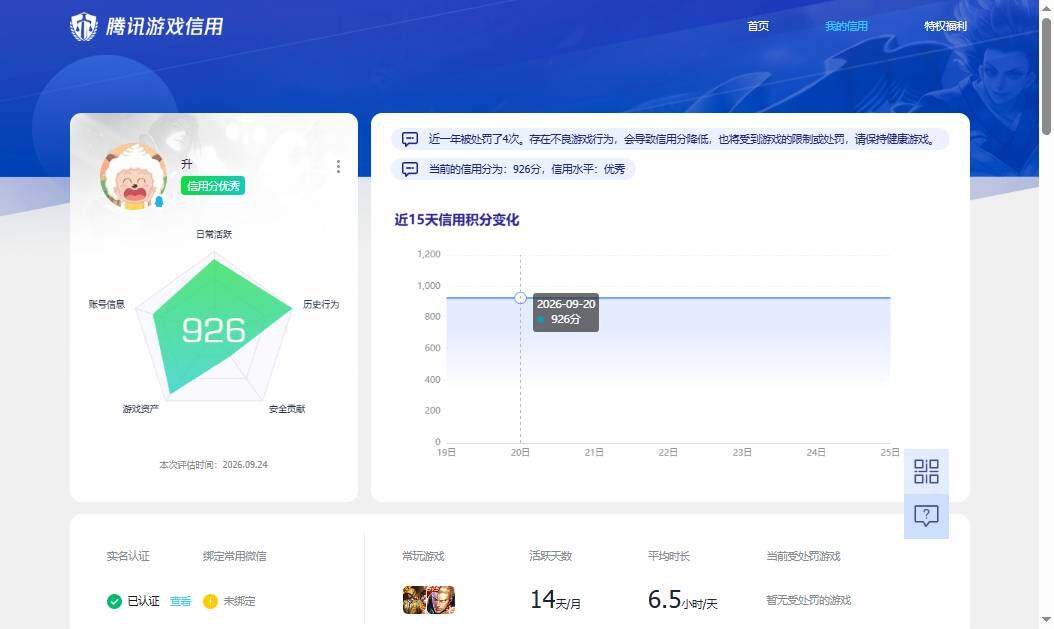Open the three-dot menu on profile card
Screen dimensions: 1054x629
338,166
